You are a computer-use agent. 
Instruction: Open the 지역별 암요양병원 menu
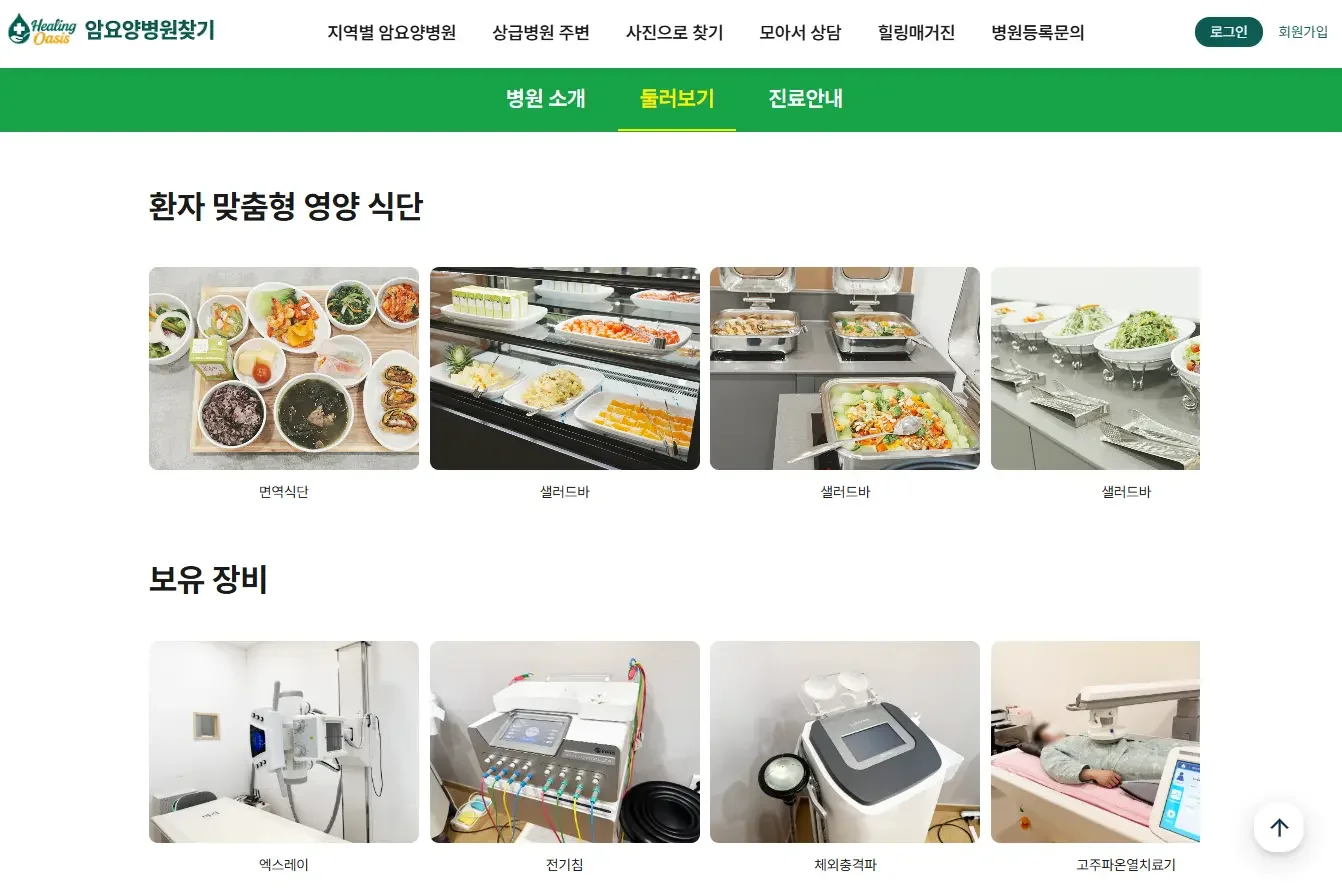pyautogui.click(x=392, y=32)
